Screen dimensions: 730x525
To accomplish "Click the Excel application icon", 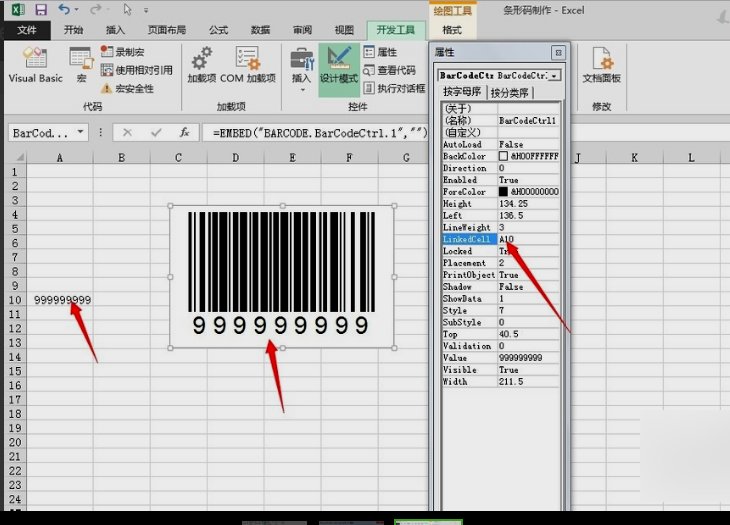I will [x=18, y=9].
